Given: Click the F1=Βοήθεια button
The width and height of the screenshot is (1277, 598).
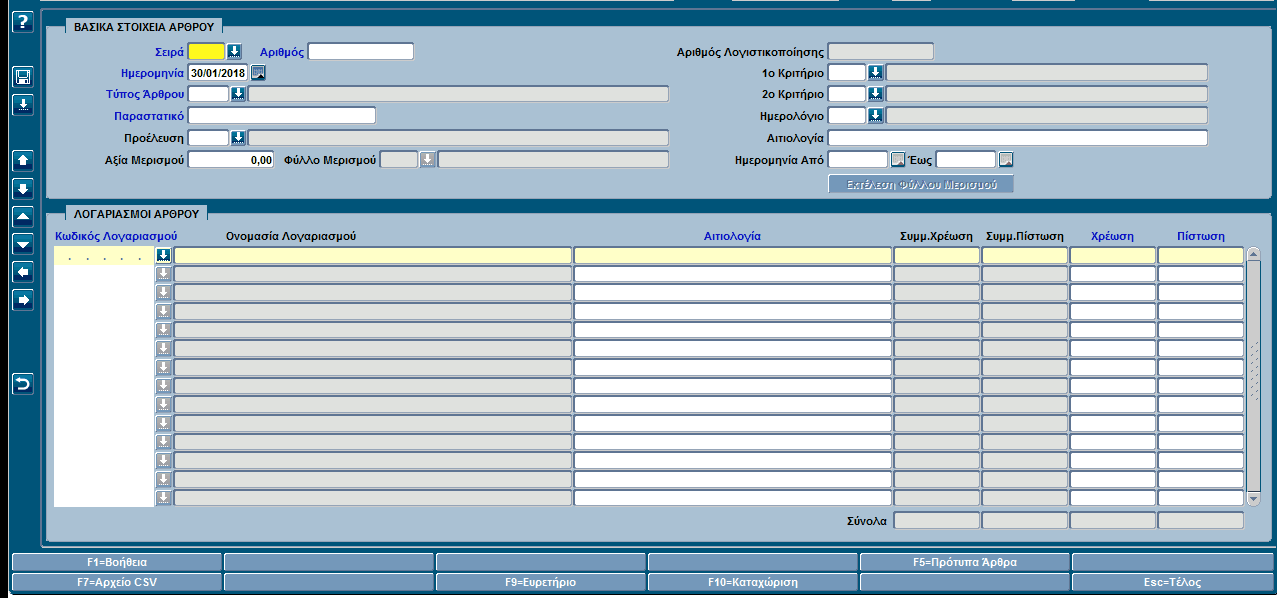Looking at the screenshot, I should coord(117,562).
